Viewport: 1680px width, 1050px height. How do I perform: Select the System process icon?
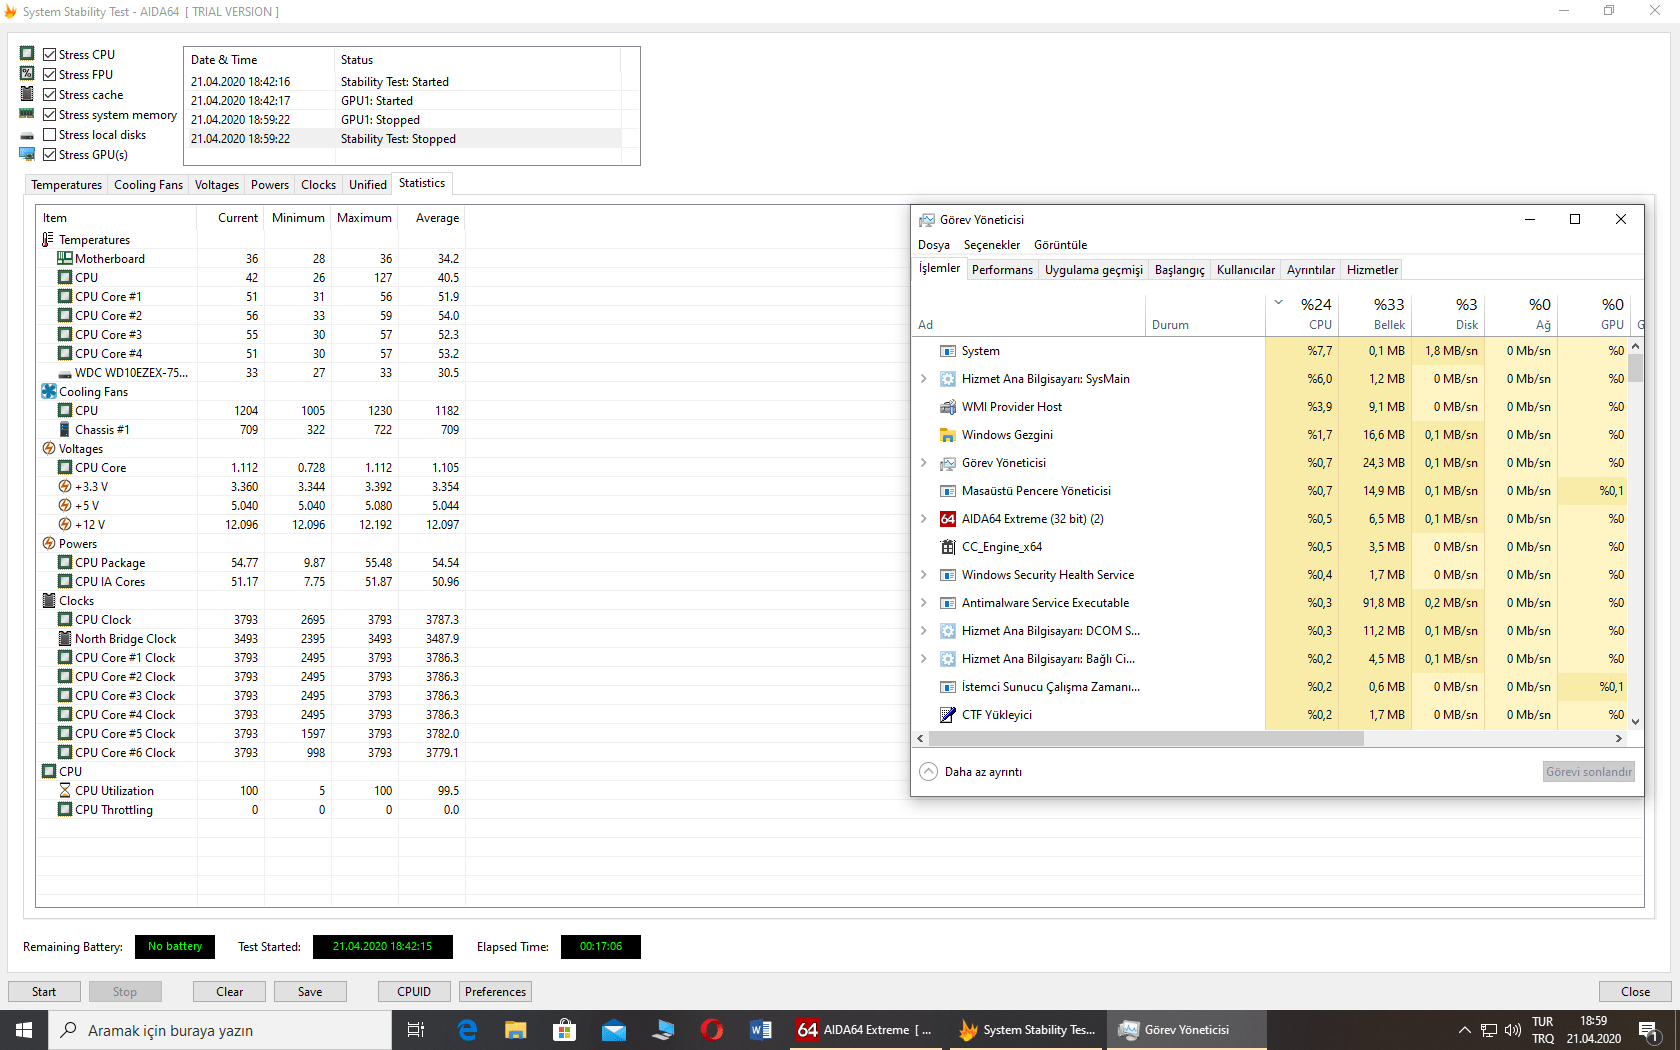point(948,351)
